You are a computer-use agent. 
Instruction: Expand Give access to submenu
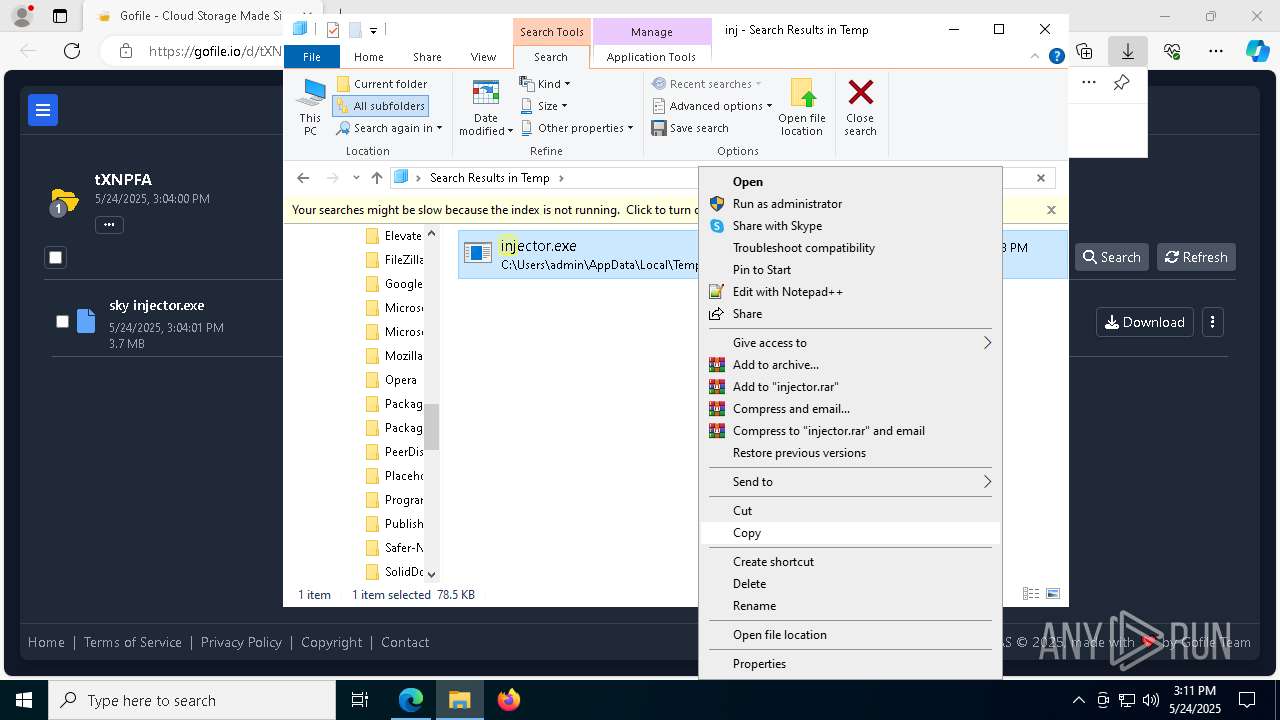[x=850, y=343]
